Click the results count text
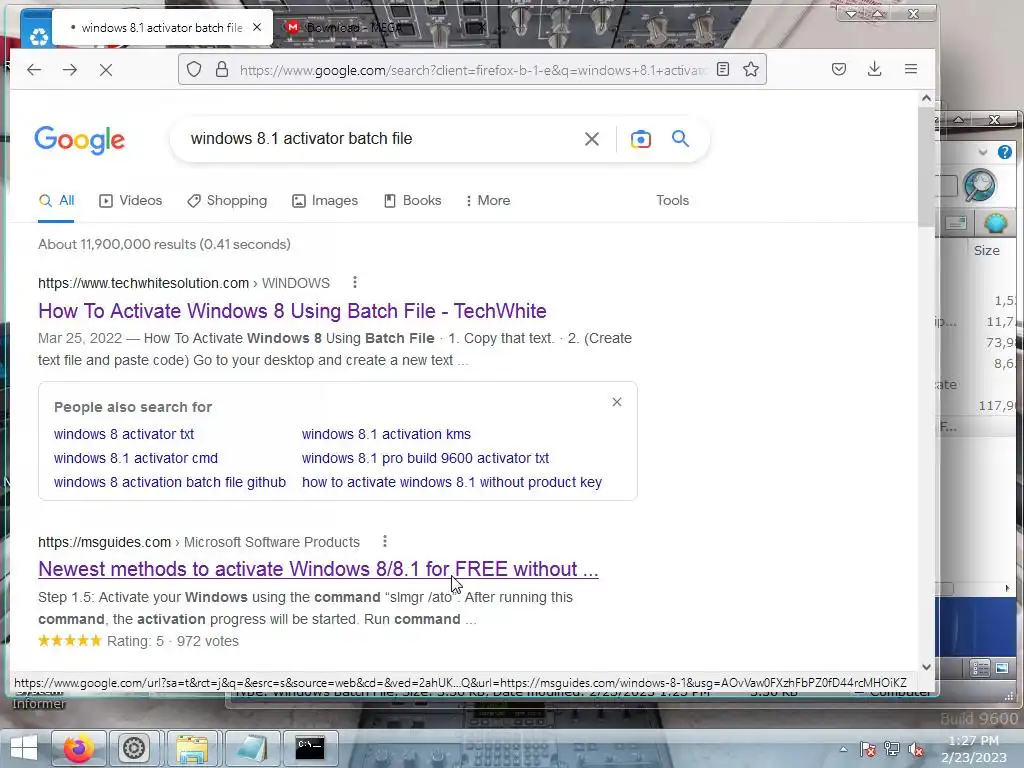This screenshot has width=1024, height=768. [x=164, y=244]
